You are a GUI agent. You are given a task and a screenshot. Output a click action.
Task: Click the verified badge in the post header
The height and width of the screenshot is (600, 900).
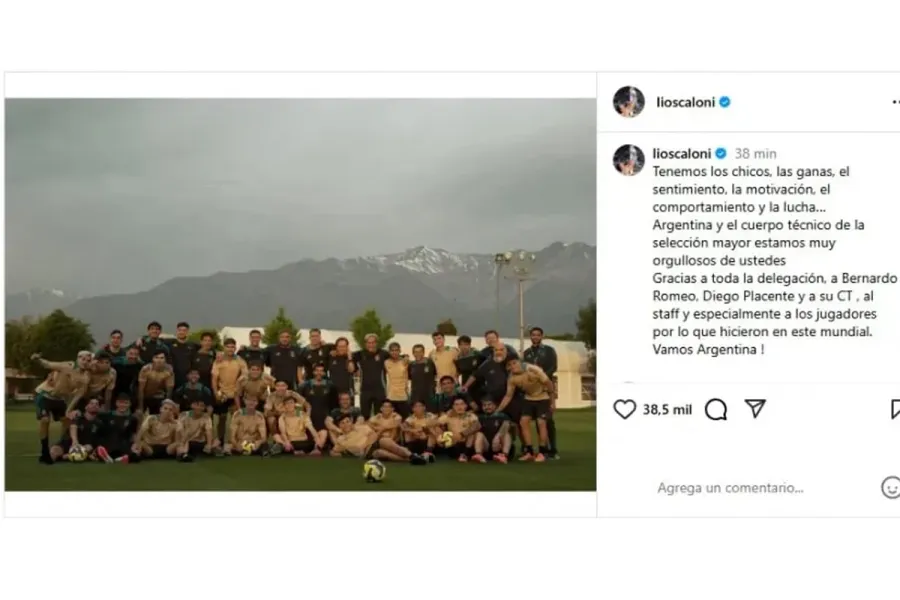(724, 102)
